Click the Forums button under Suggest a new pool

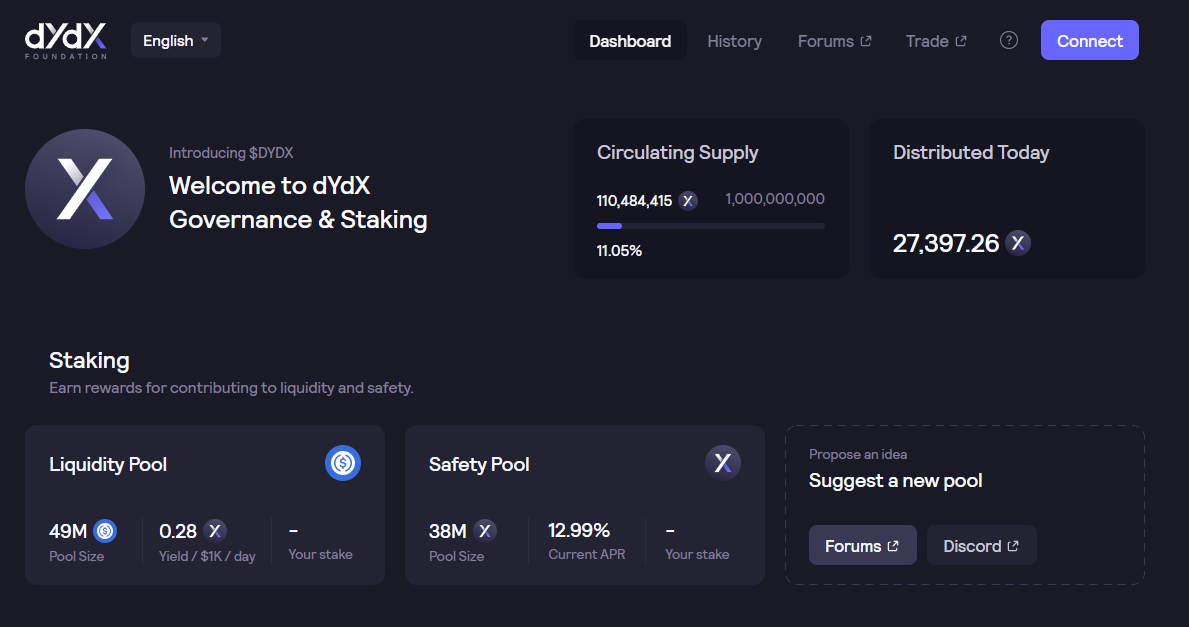click(862, 546)
